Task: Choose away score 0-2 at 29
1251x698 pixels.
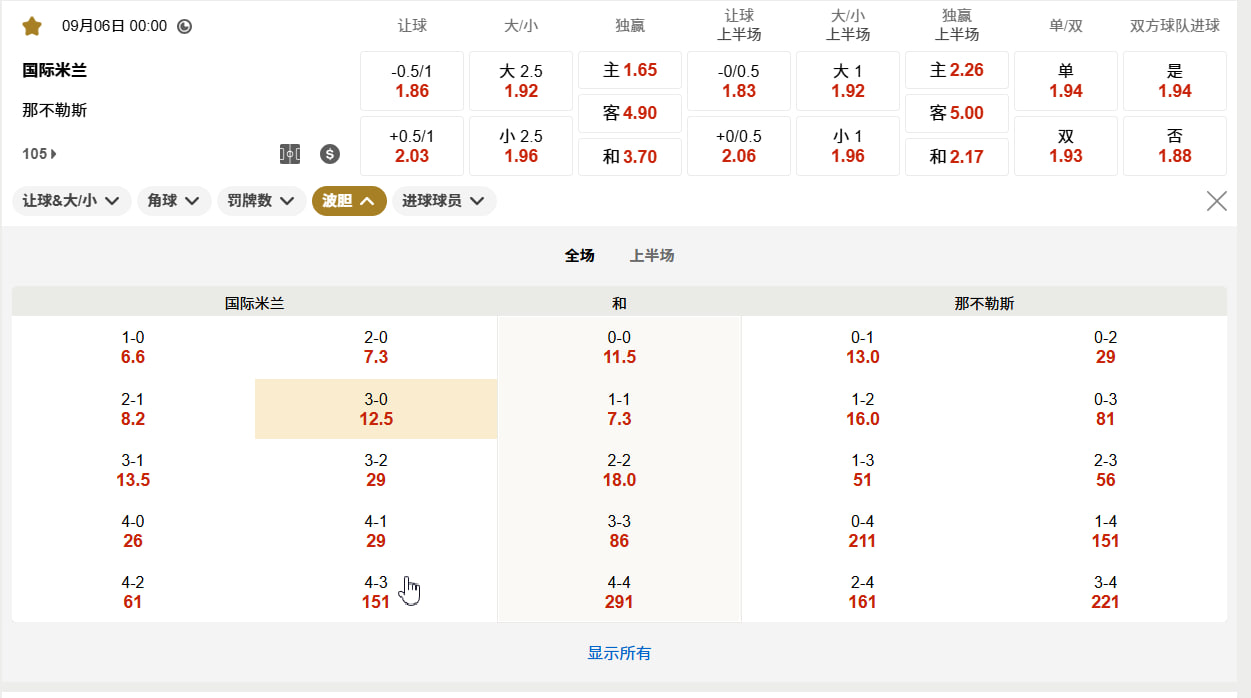Action: point(1105,347)
